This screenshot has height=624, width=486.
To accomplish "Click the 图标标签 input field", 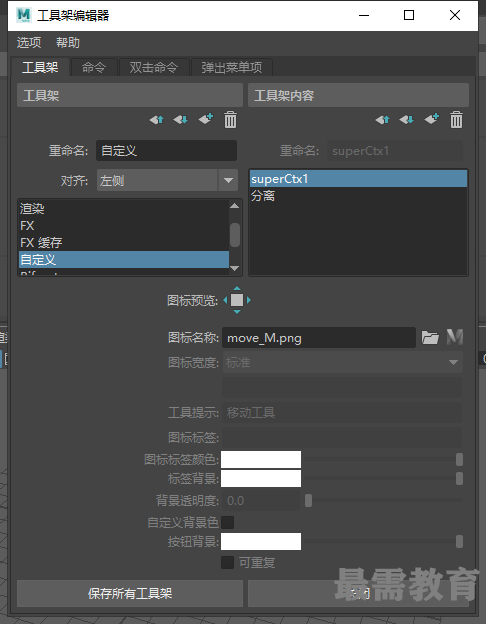I will click(342, 438).
